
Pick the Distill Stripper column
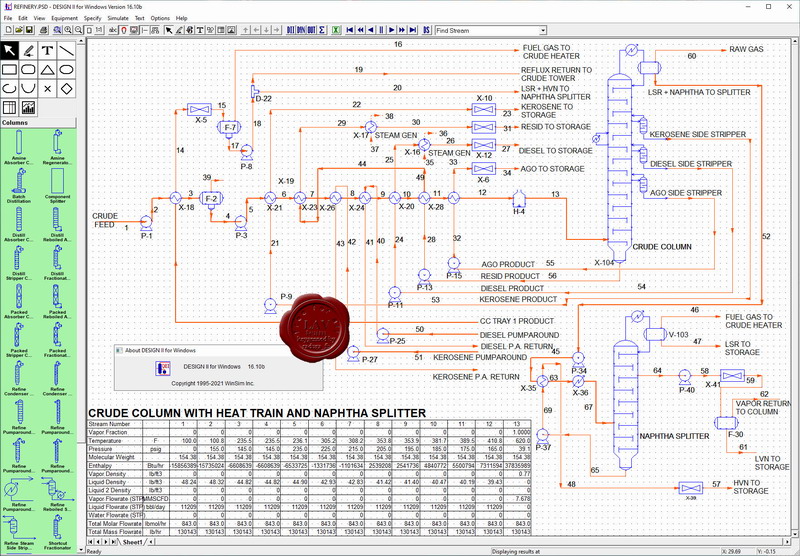(x=19, y=263)
